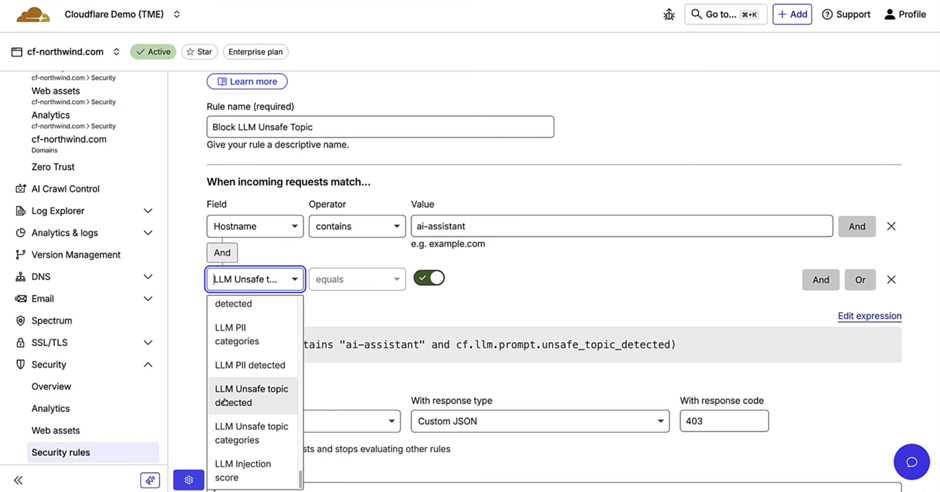Image resolution: width=940 pixels, height=492 pixels.
Task: Select LLM PII detected option
Action: tap(252, 365)
